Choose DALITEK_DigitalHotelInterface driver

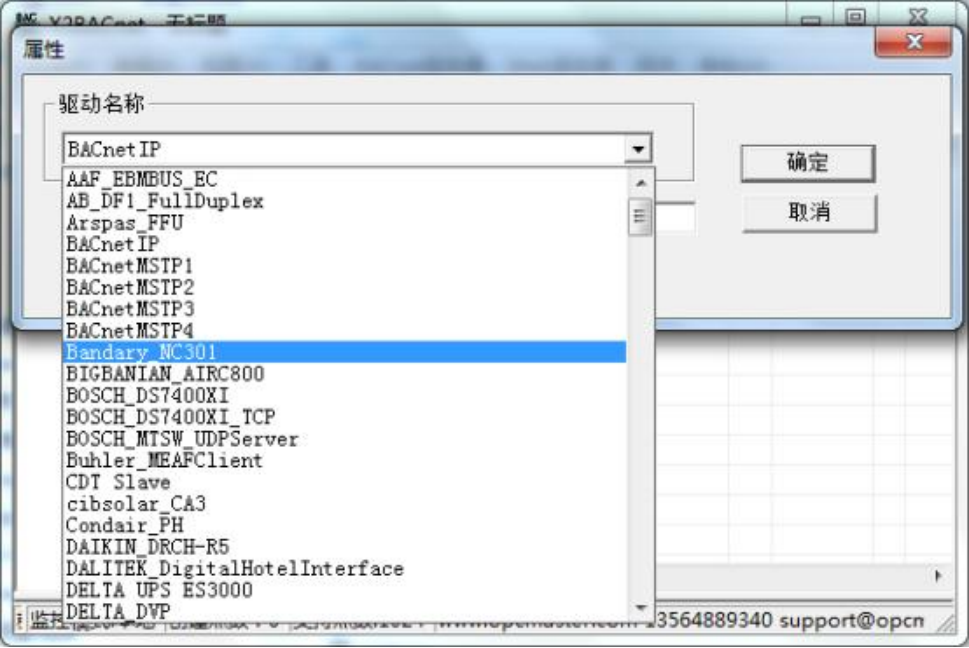[345, 568]
